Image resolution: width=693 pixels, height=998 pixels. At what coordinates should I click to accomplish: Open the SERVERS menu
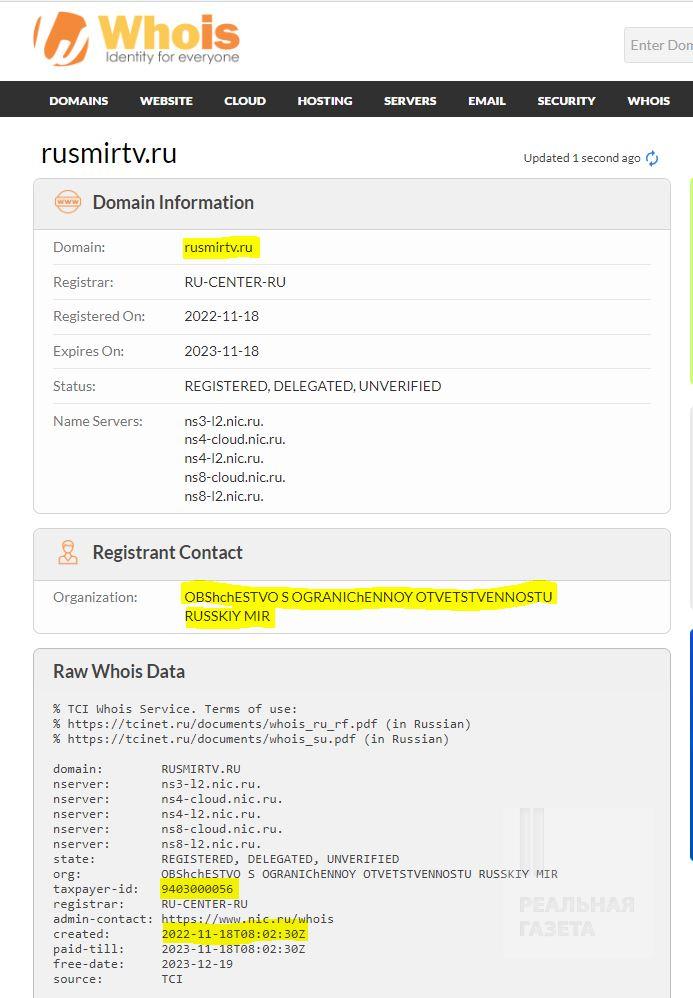(x=410, y=101)
